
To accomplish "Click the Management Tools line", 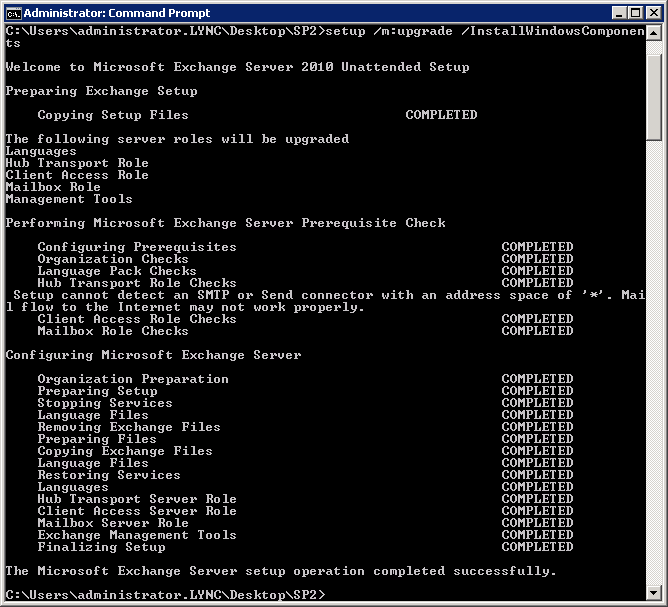I will pos(69,199).
